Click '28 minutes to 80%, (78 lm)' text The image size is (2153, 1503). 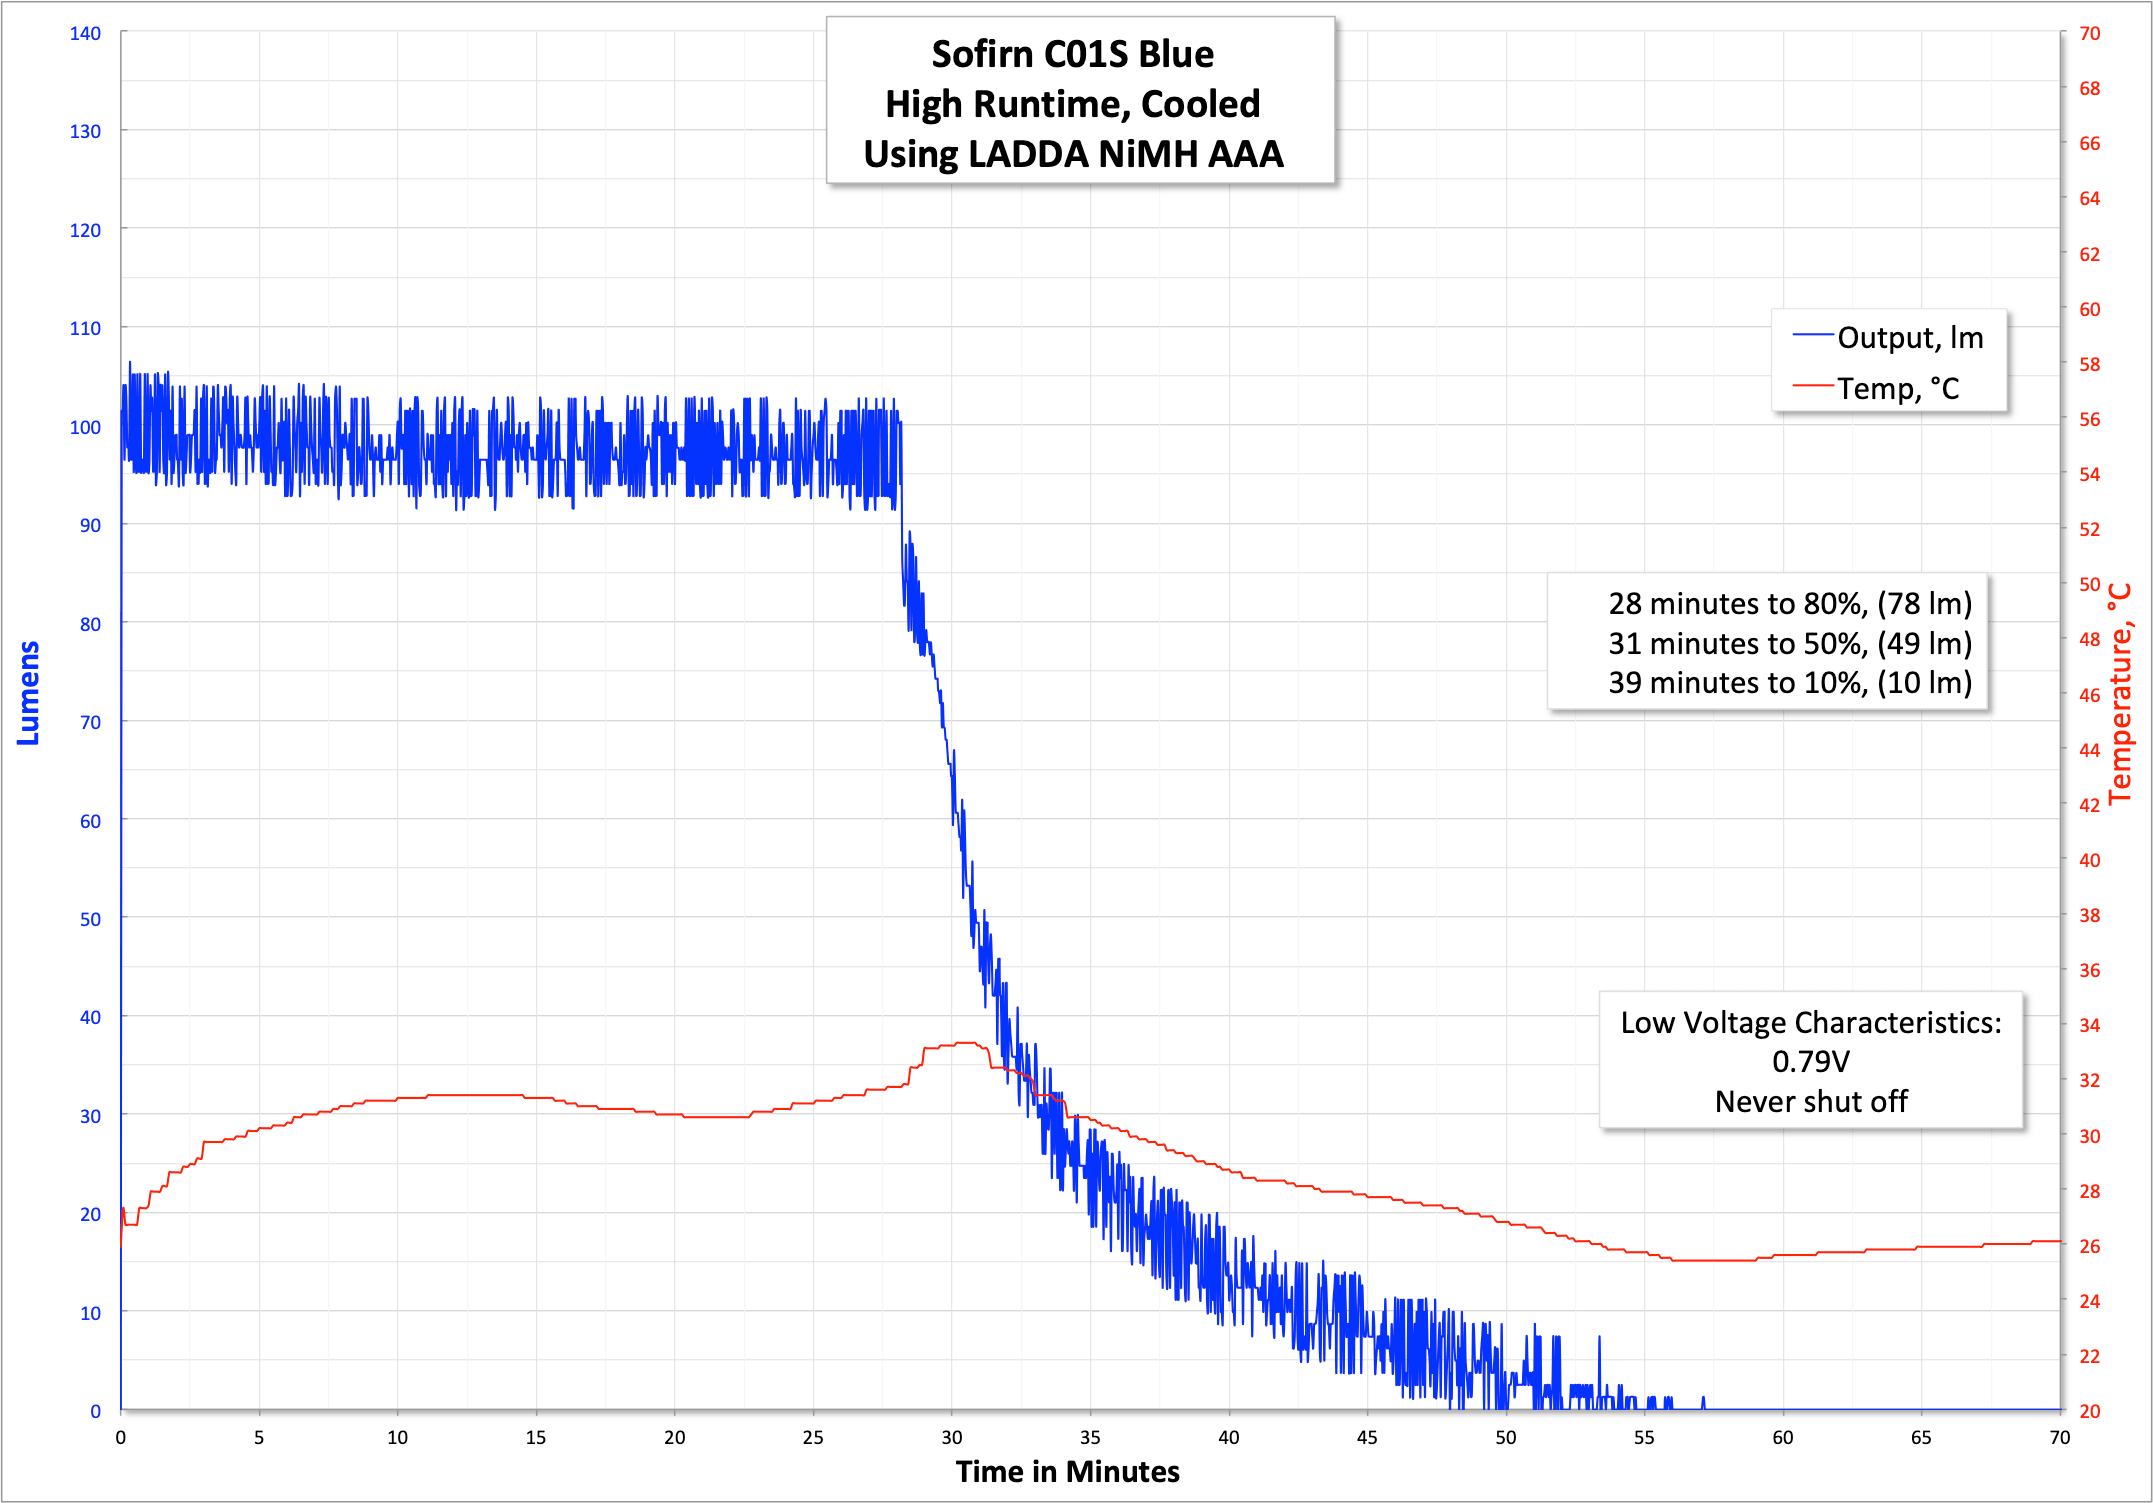pyautogui.click(x=1789, y=603)
